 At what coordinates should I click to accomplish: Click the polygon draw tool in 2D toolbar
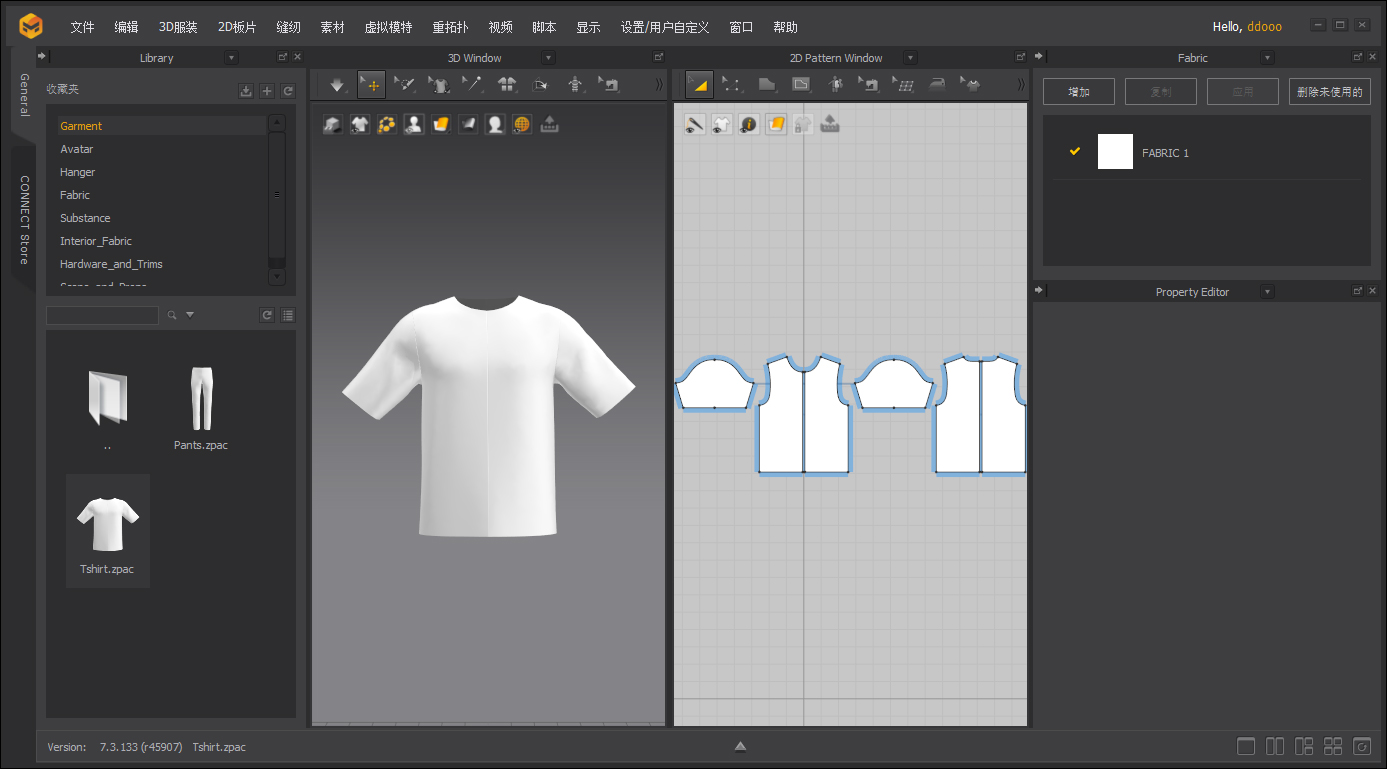coord(767,85)
